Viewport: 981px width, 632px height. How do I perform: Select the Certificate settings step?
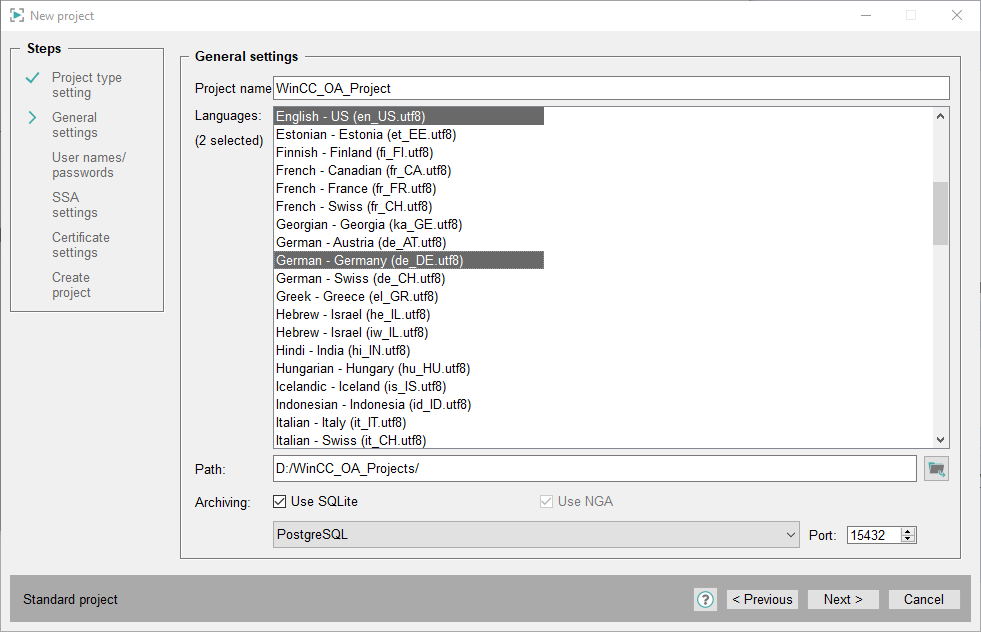81,245
